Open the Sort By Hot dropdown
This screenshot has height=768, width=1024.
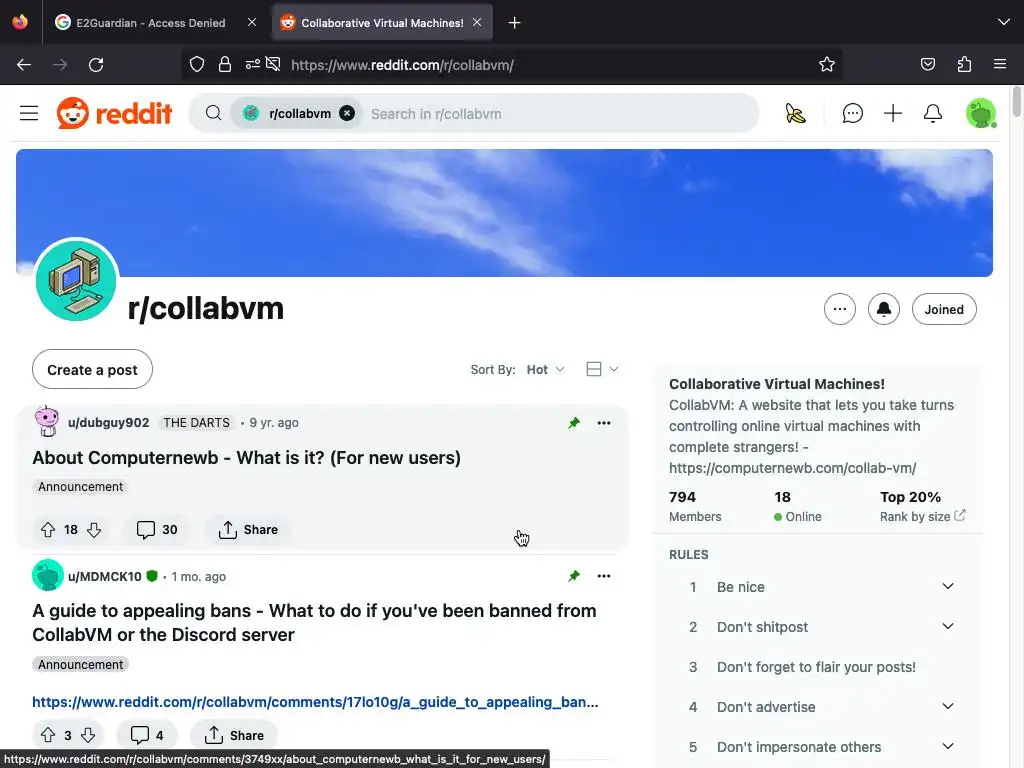(x=545, y=370)
